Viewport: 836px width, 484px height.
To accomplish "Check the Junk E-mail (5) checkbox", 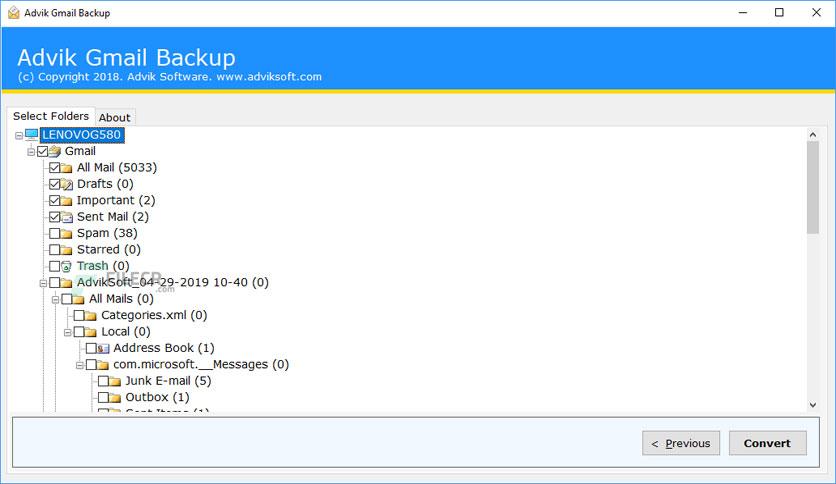I will tap(103, 381).
